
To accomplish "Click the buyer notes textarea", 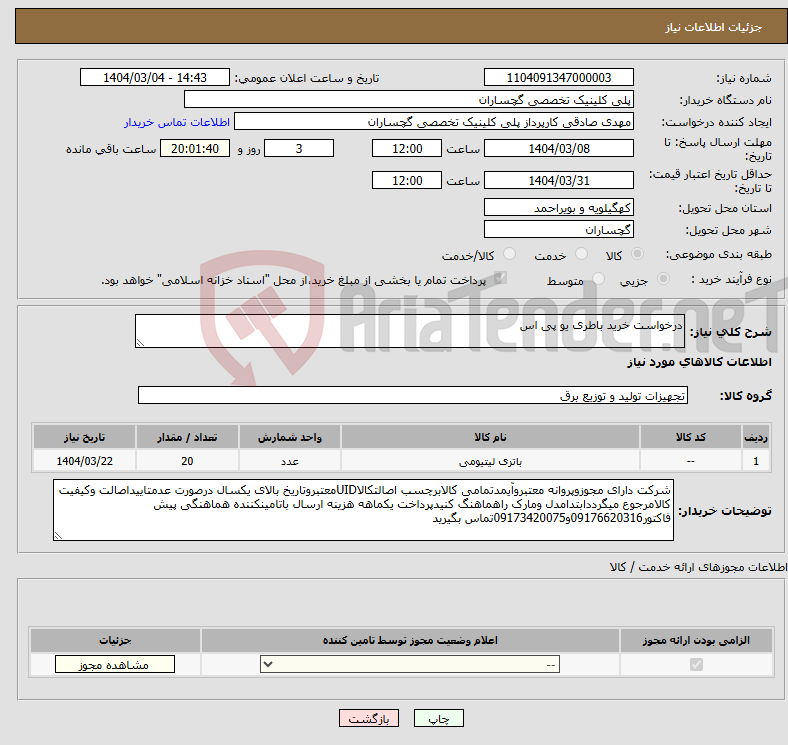I will 363,510.
